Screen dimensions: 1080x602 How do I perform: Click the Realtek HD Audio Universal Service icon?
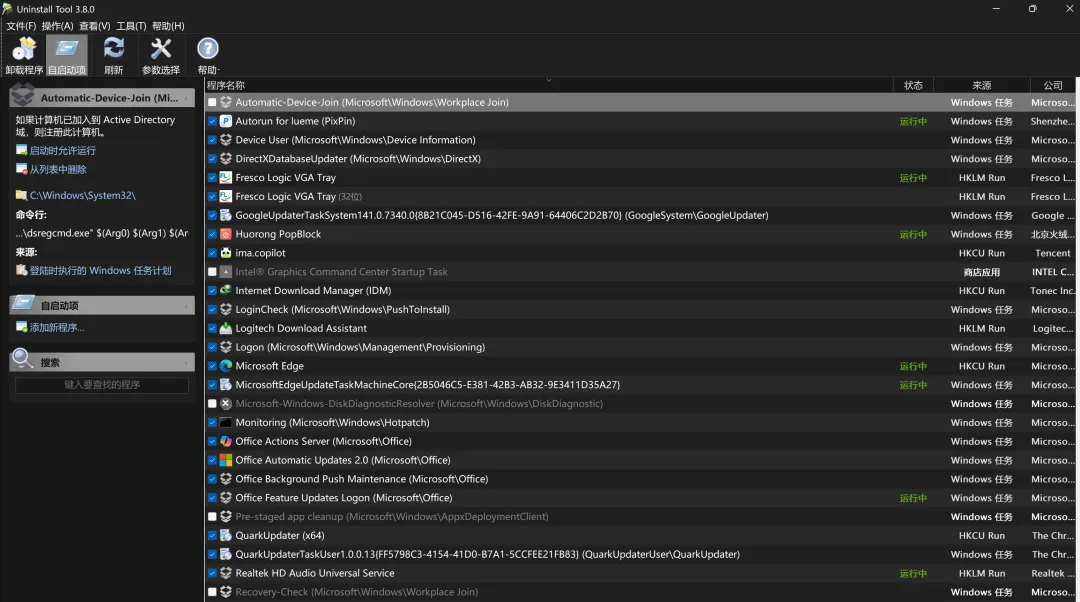tap(225, 573)
